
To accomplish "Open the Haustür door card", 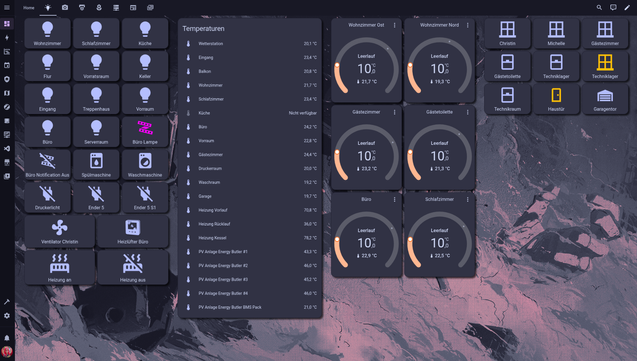I will [556, 99].
